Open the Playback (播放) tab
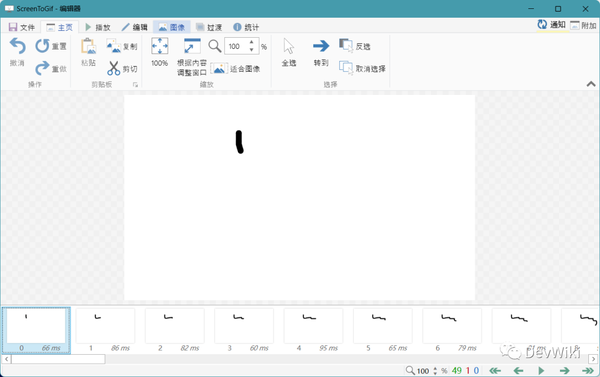 click(x=98, y=27)
